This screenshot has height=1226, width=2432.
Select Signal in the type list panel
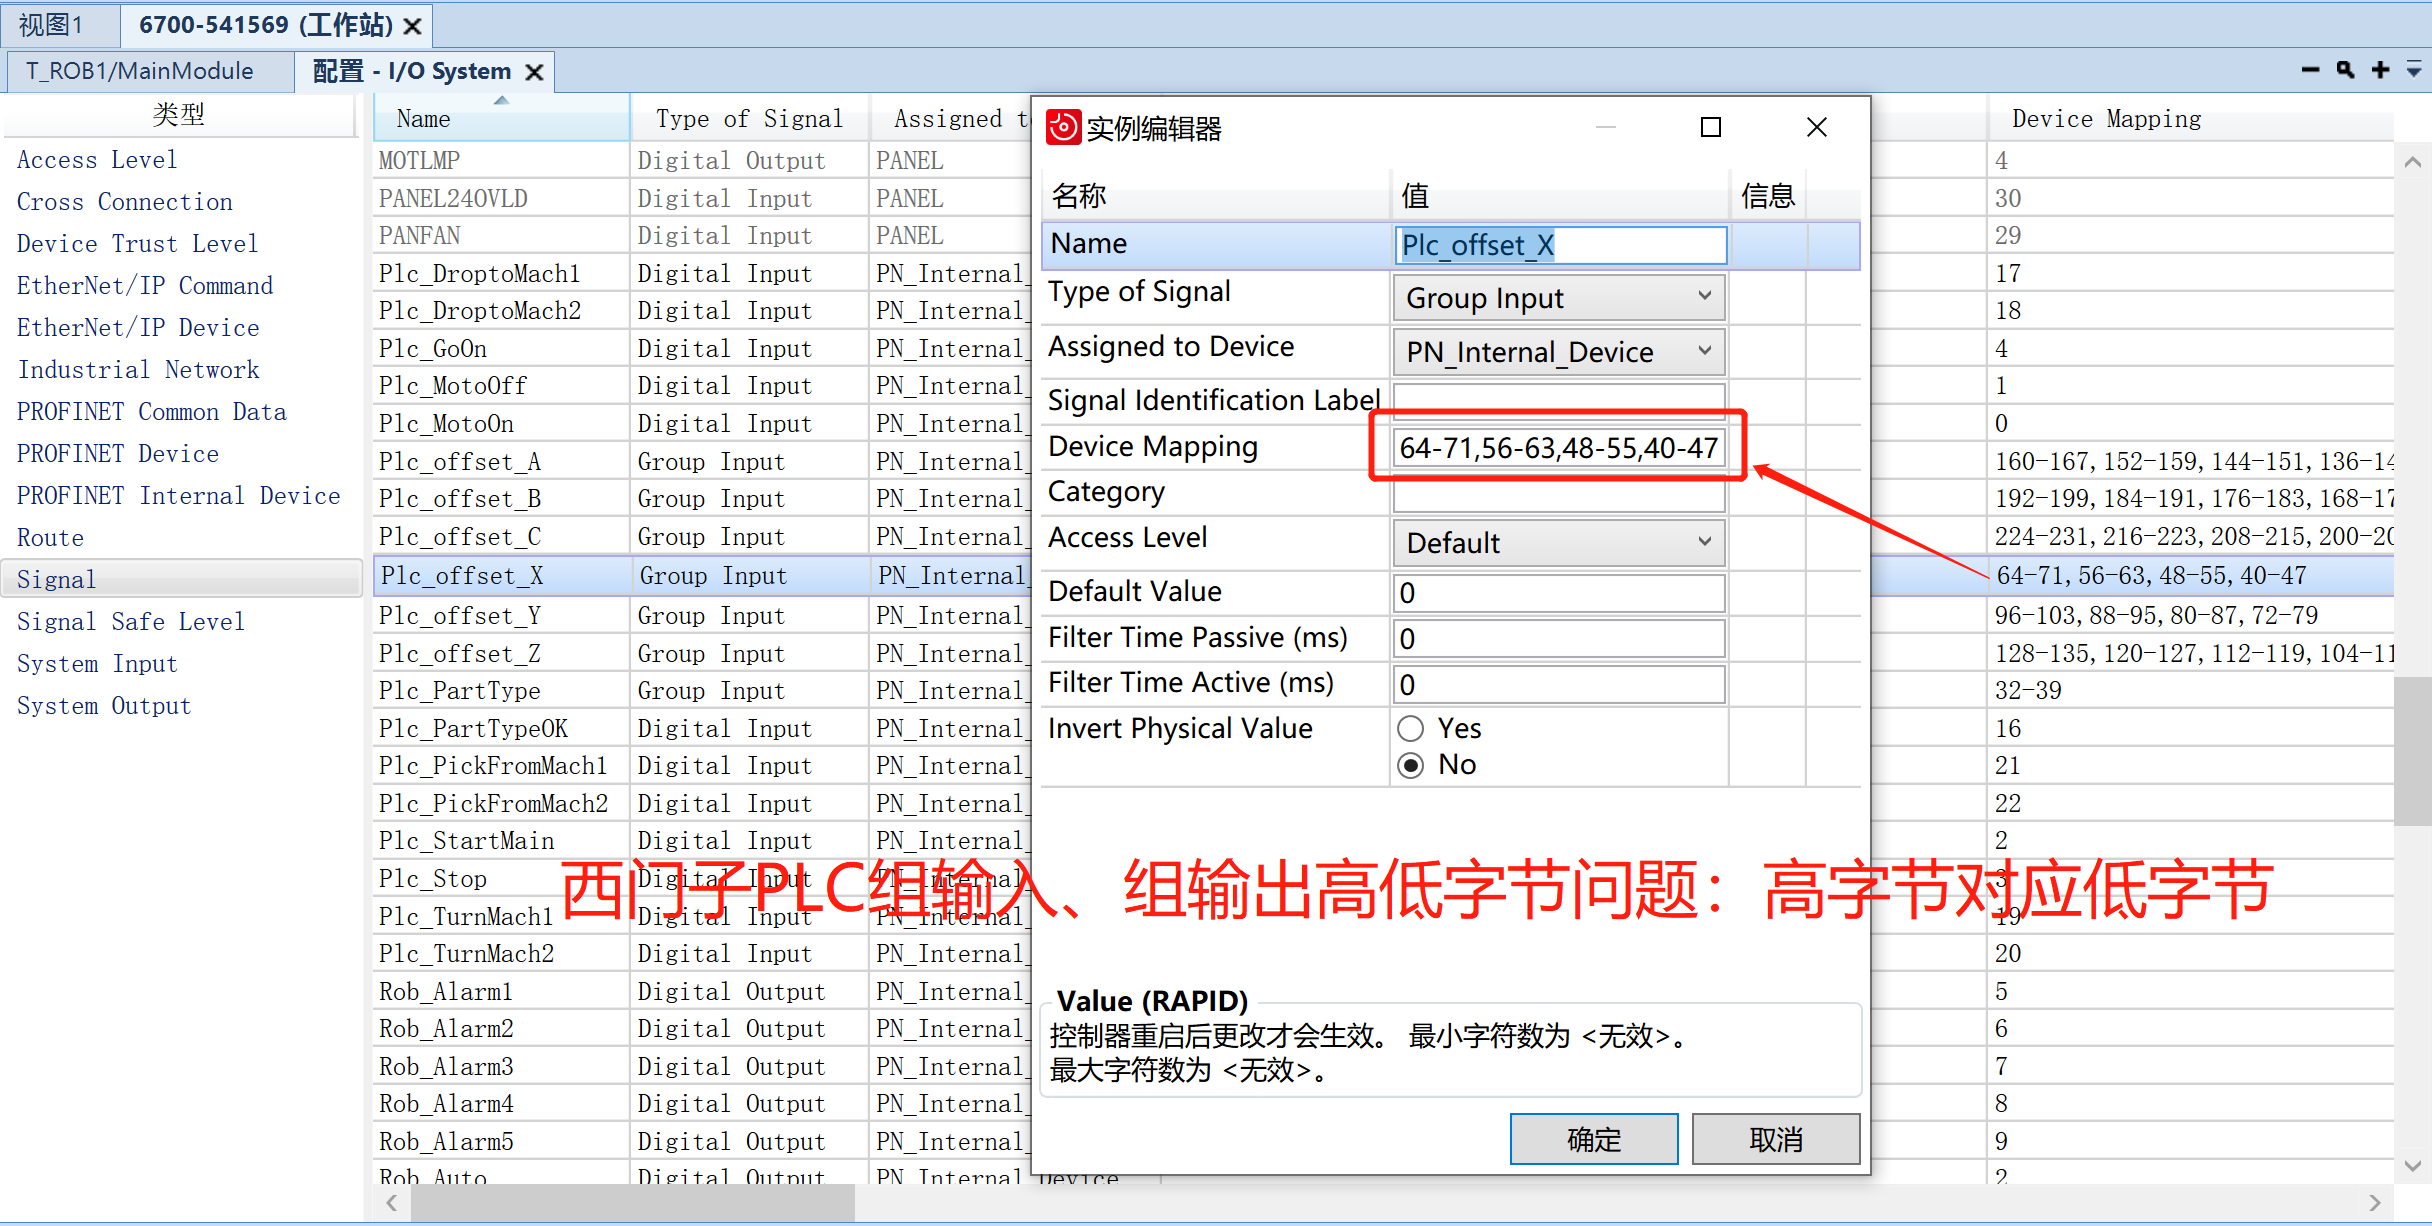tap(57, 578)
